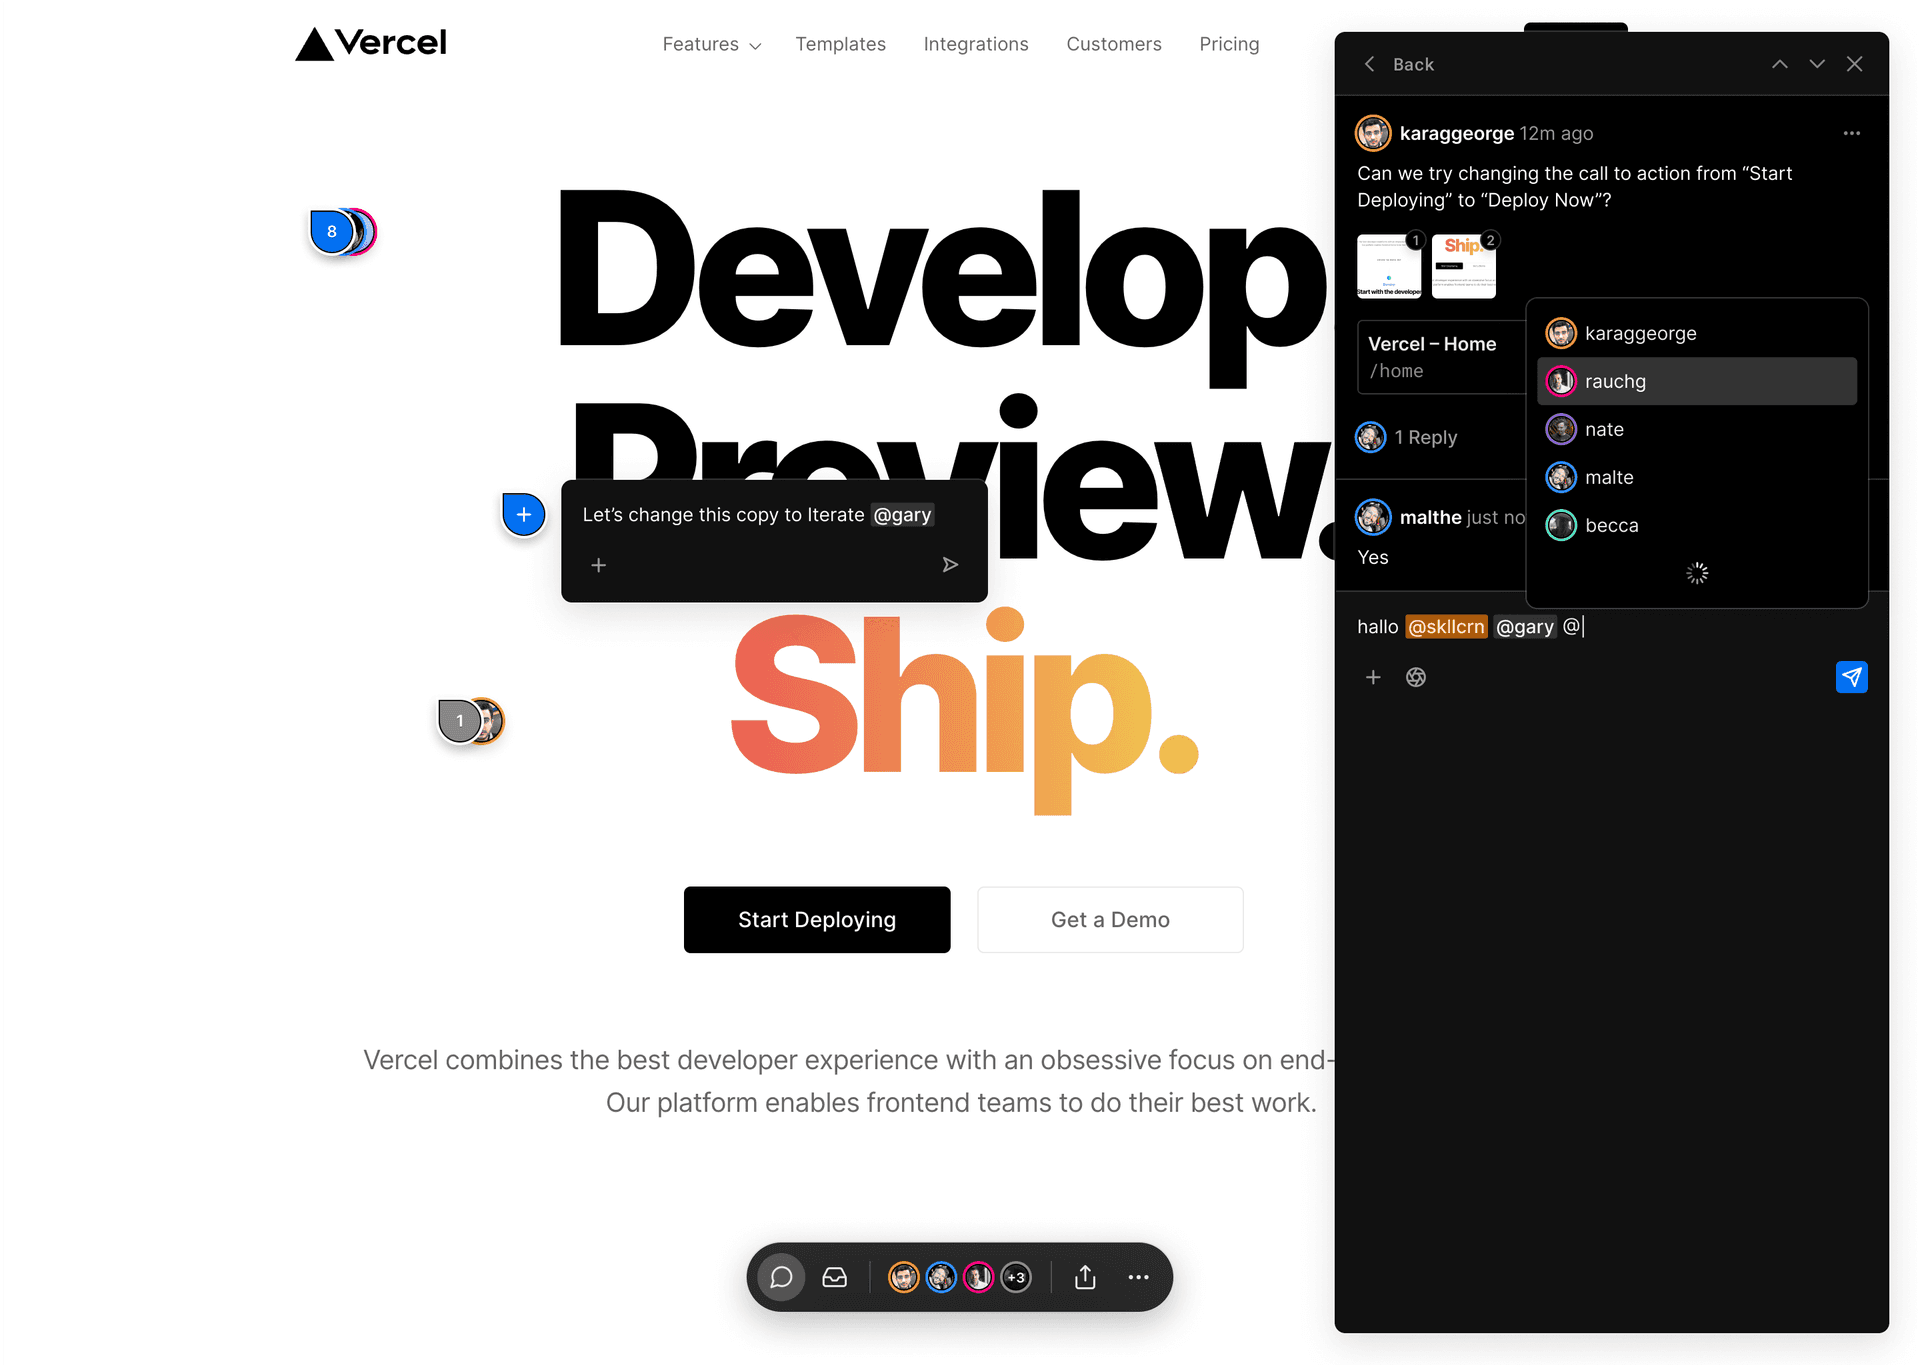Click the send message arrow icon
1920x1365 pixels.
click(x=1852, y=677)
